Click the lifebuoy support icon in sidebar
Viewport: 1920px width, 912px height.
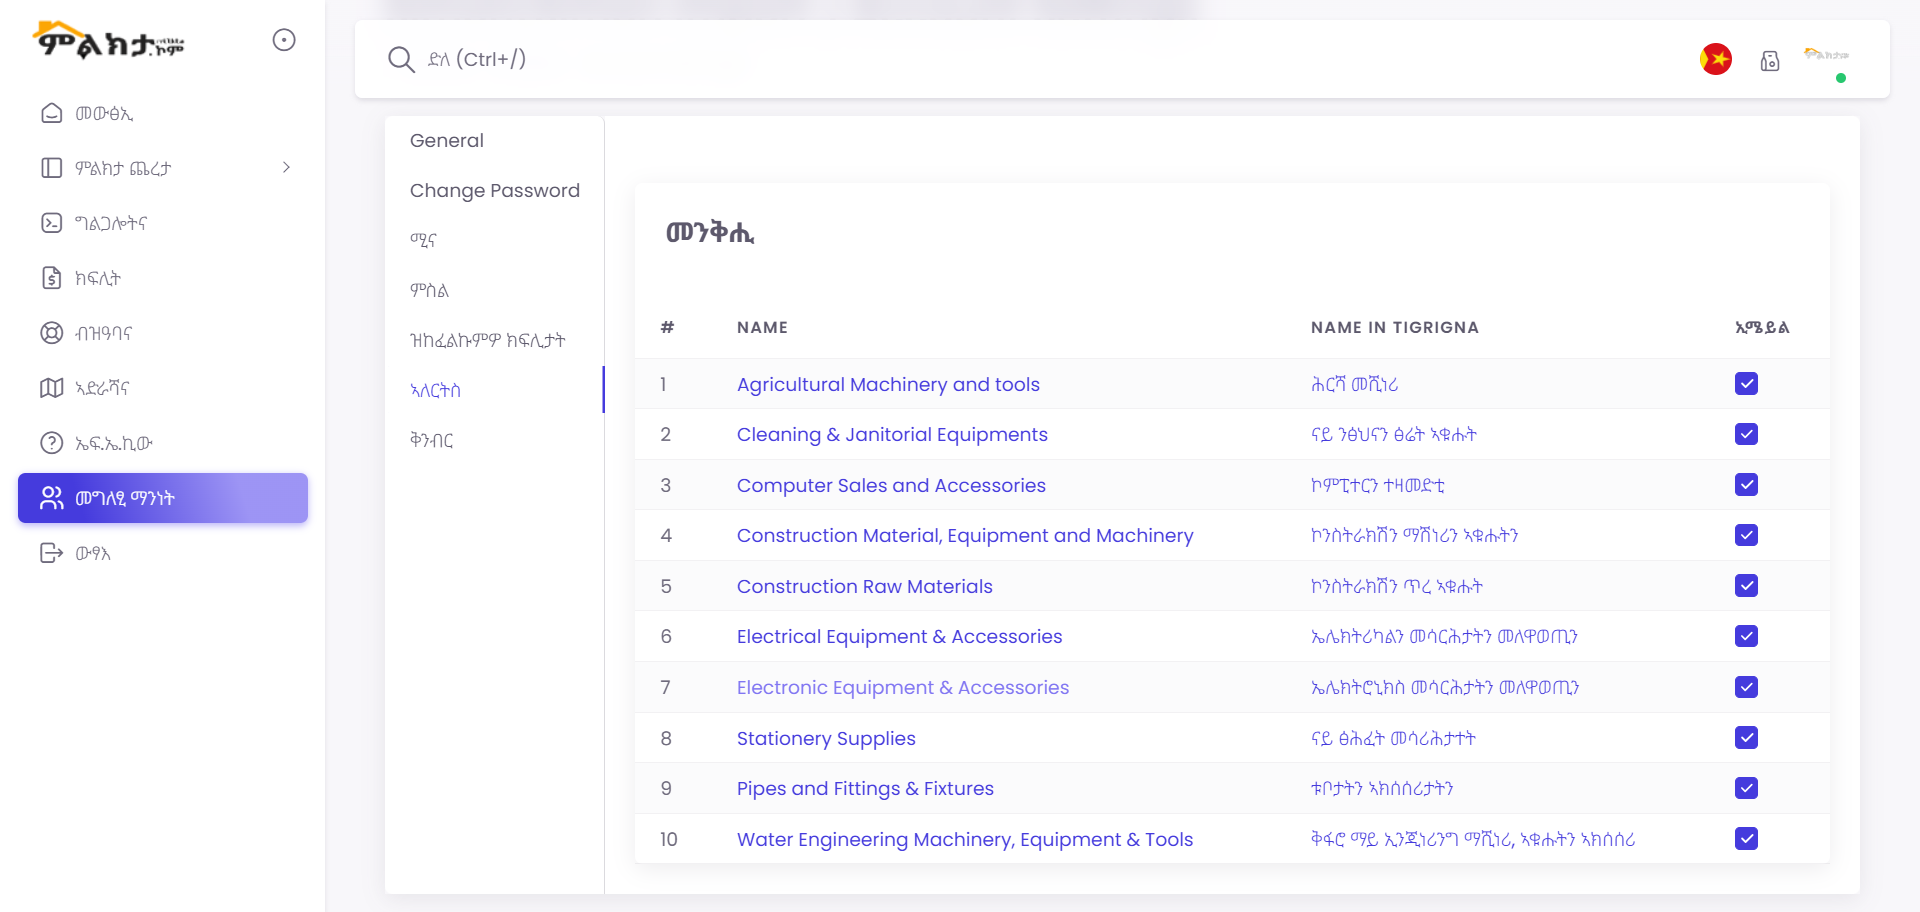pos(52,333)
